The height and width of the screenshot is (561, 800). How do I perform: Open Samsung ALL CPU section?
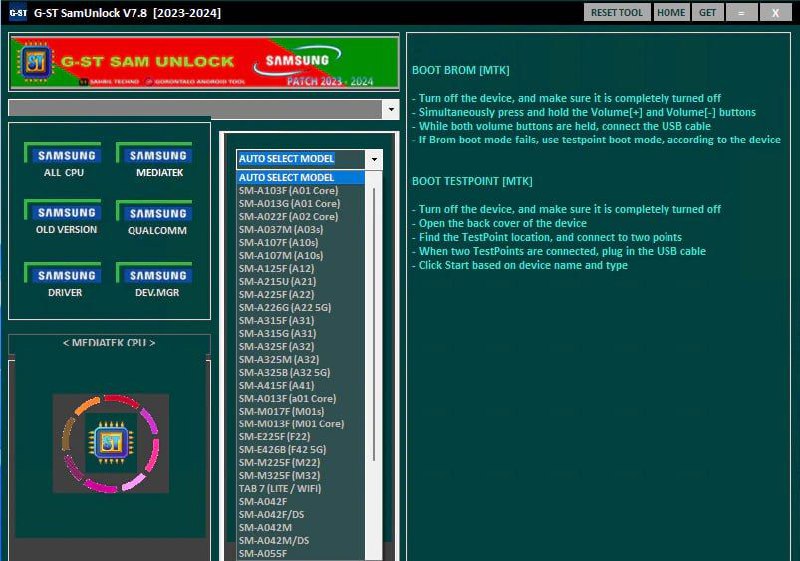pos(64,160)
